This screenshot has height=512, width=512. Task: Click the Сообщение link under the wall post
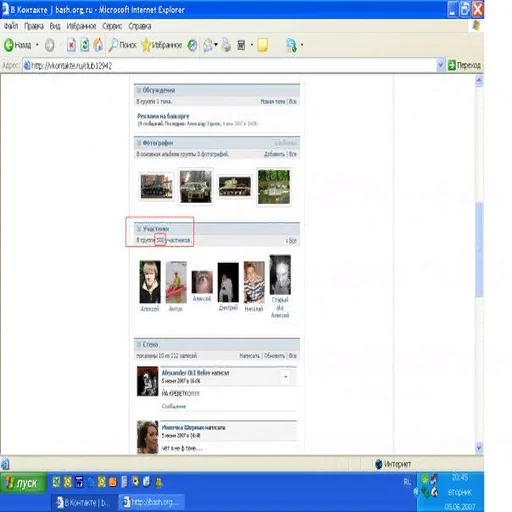174,406
